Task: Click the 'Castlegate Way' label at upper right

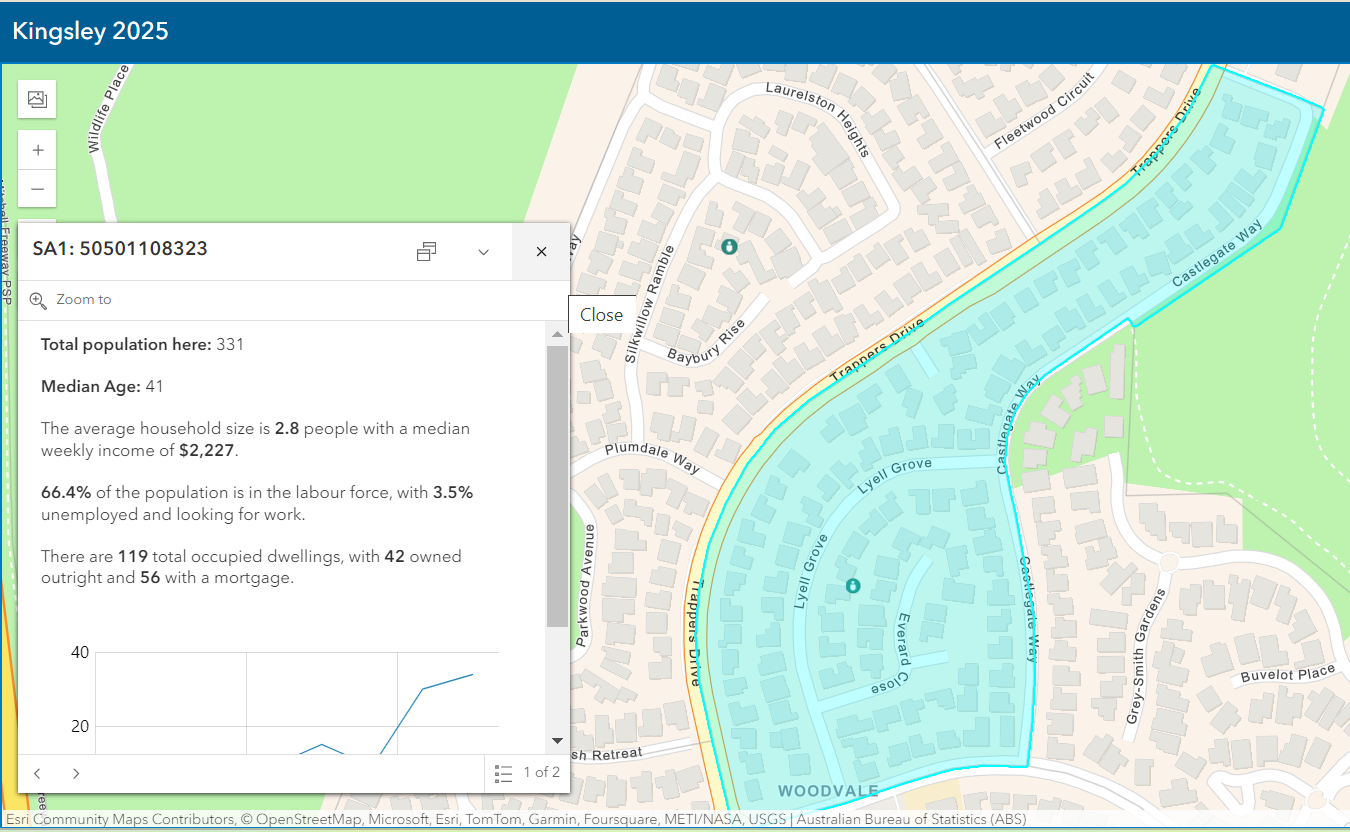Action: pos(1217,255)
